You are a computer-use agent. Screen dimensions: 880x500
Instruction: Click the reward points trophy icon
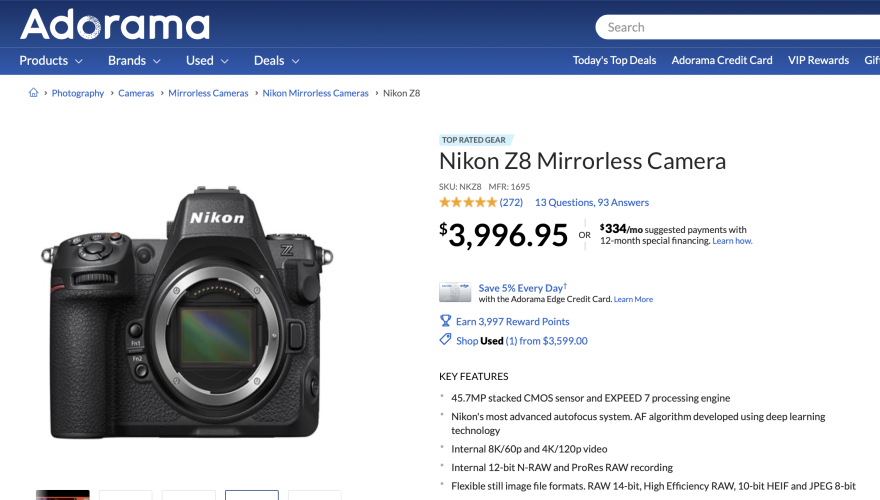click(445, 321)
